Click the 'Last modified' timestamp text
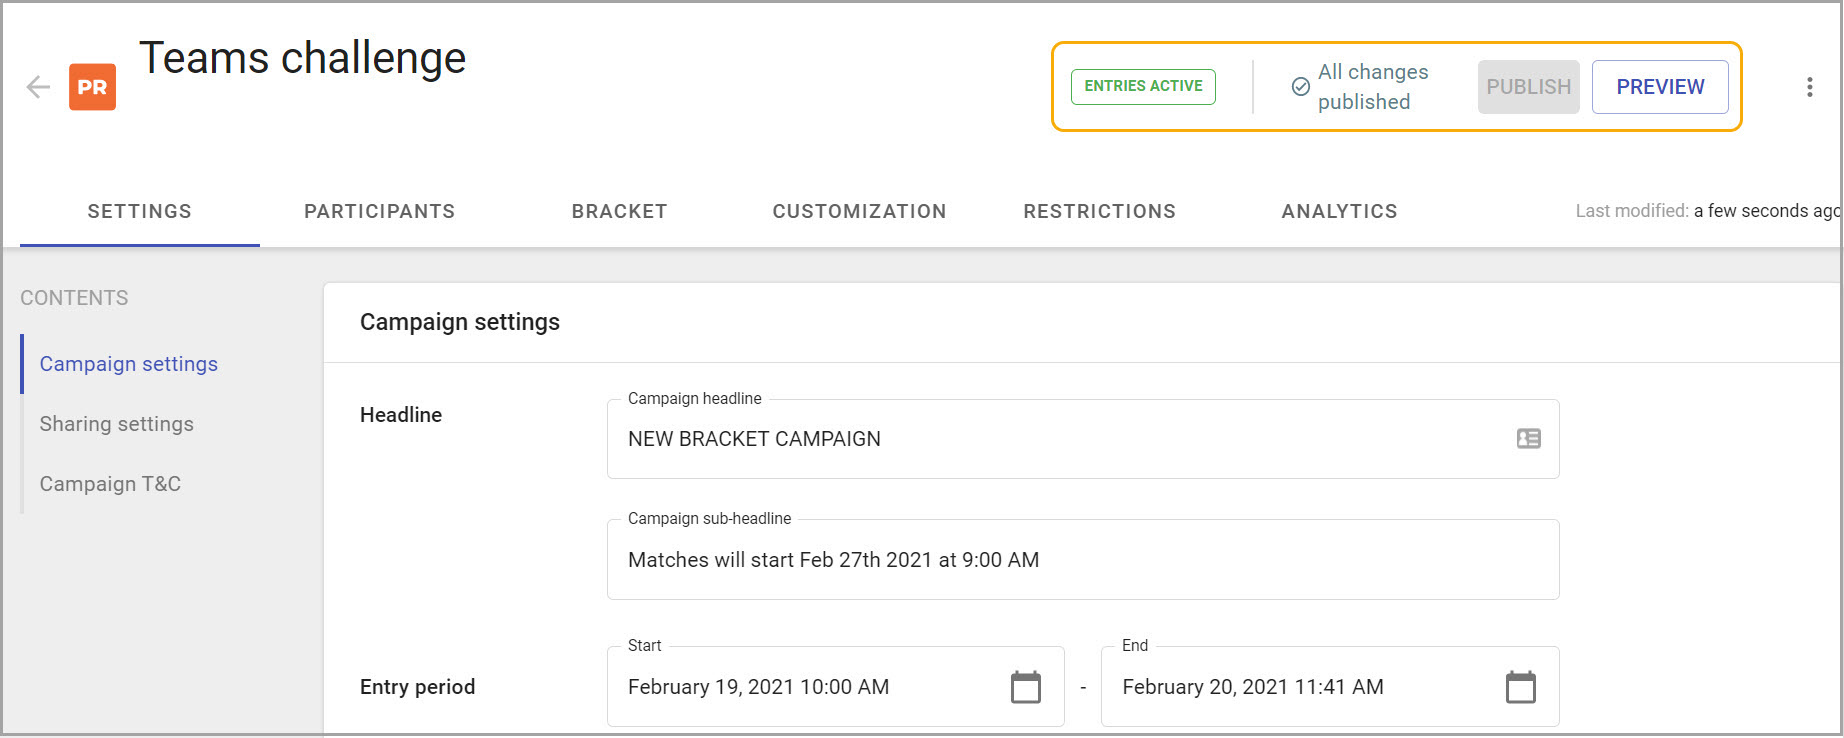The width and height of the screenshot is (1844, 738). [x=1708, y=211]
